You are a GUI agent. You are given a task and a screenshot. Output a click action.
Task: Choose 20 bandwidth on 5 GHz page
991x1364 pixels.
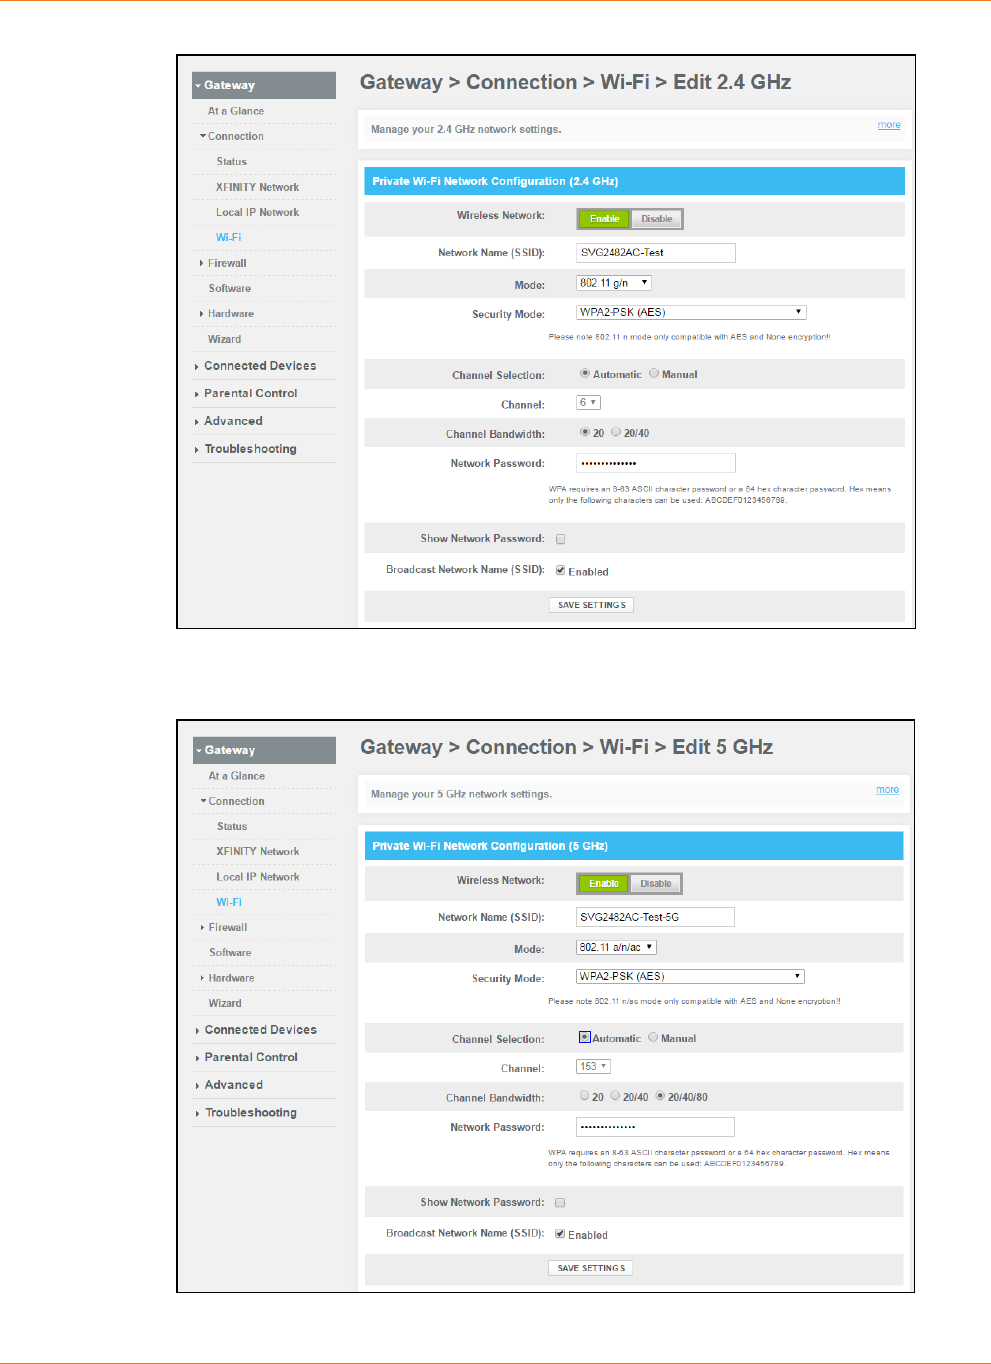[x=584, y=1096]
